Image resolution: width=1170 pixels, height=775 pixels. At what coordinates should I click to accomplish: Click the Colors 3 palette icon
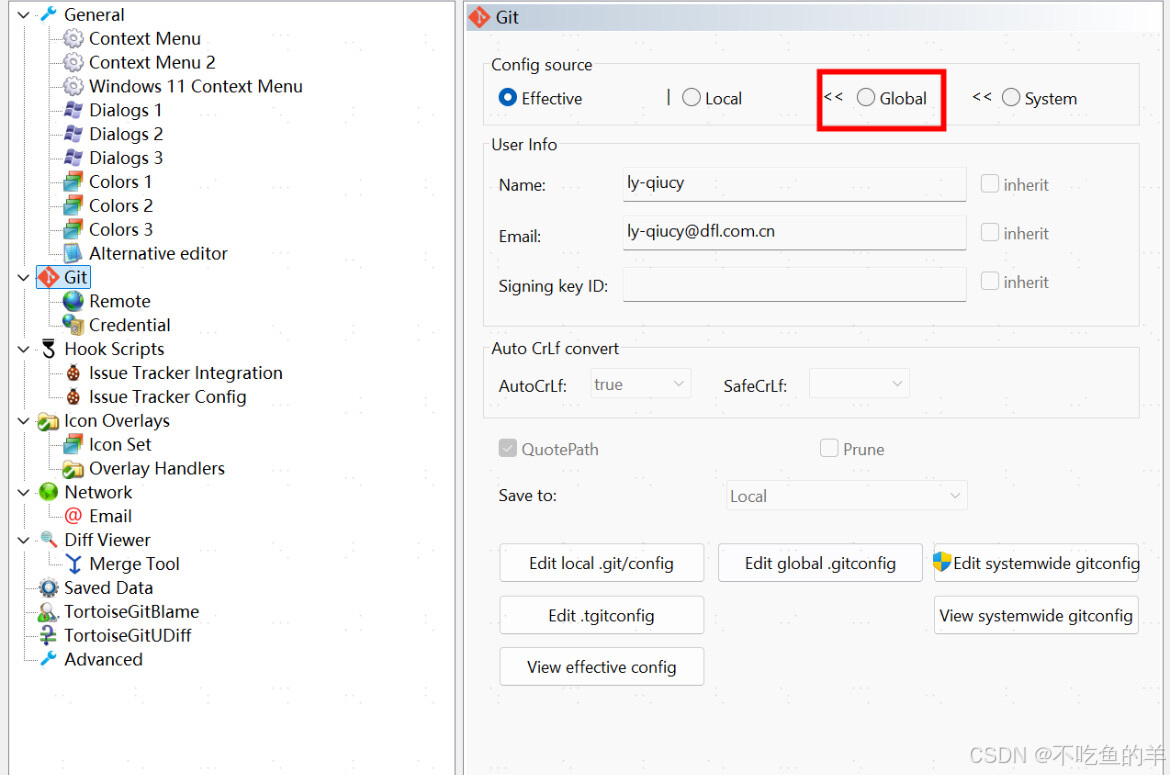coord(73,229)
